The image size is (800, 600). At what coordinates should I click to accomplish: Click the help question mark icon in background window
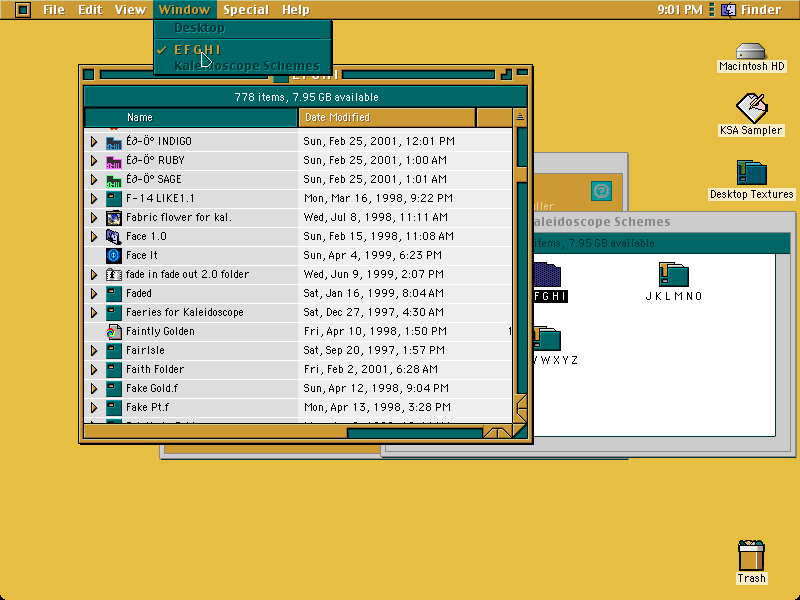tap(602, 191)
